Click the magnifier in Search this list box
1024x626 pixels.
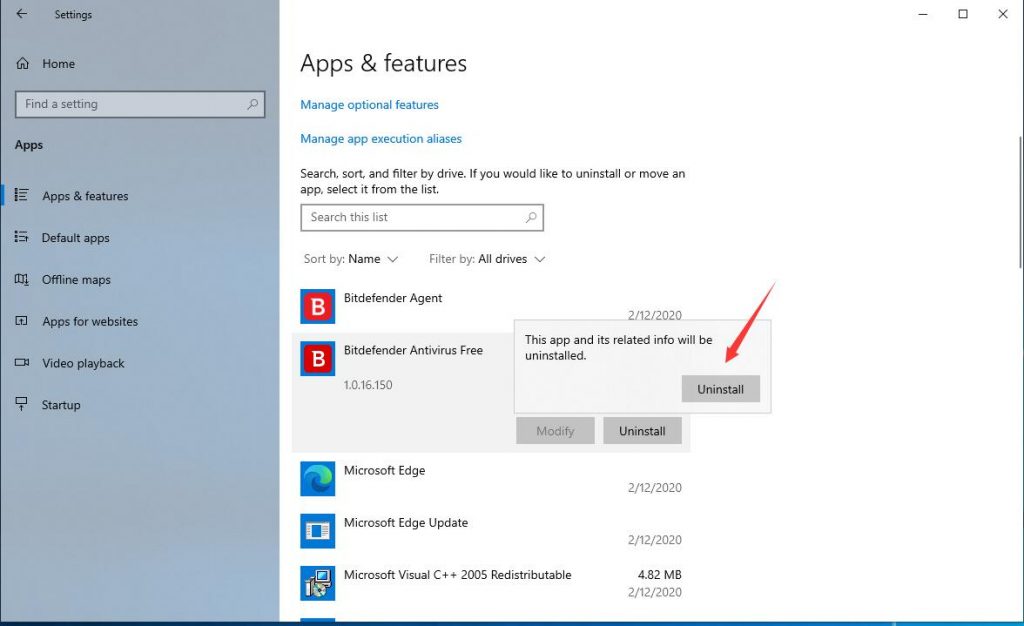[x=531, y=217]
